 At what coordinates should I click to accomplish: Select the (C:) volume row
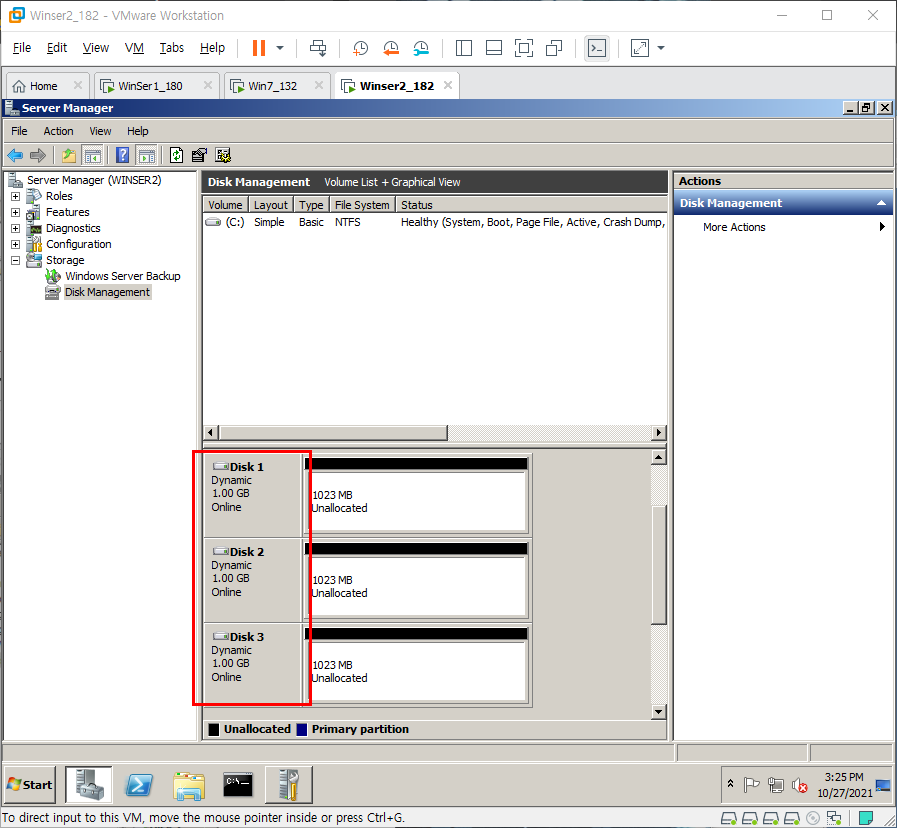435,222
